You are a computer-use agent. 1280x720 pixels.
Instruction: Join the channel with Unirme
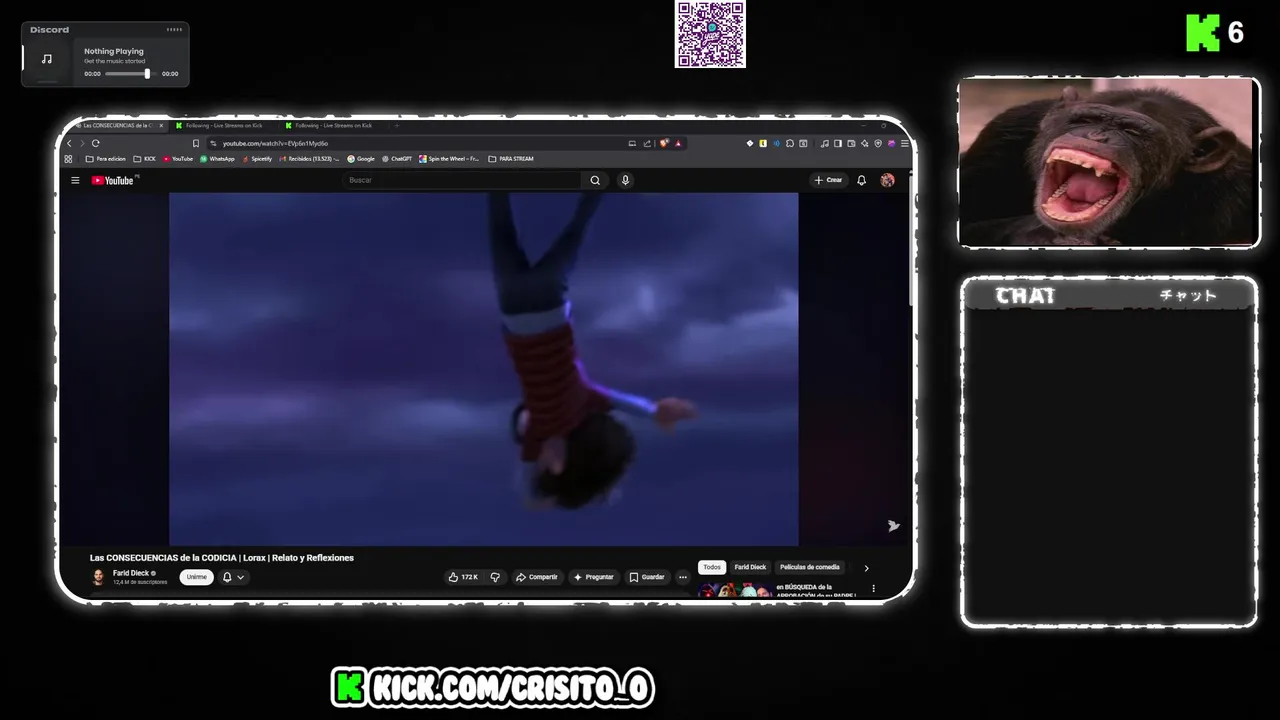tap(197, 577)
